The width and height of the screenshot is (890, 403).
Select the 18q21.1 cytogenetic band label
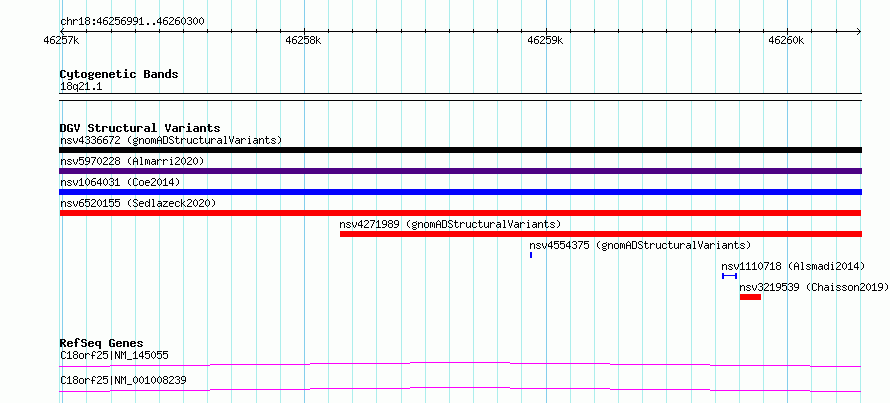tap(81, 86)
